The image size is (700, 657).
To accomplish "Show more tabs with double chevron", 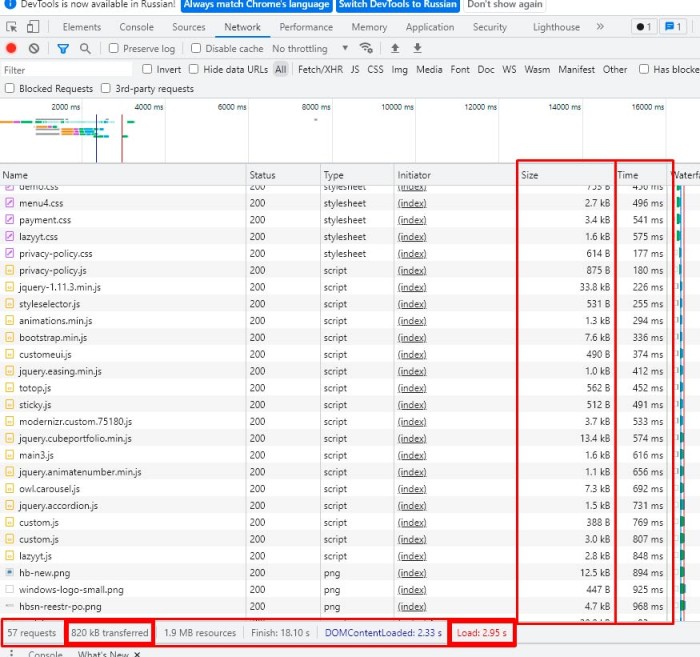I will (600, 27).
